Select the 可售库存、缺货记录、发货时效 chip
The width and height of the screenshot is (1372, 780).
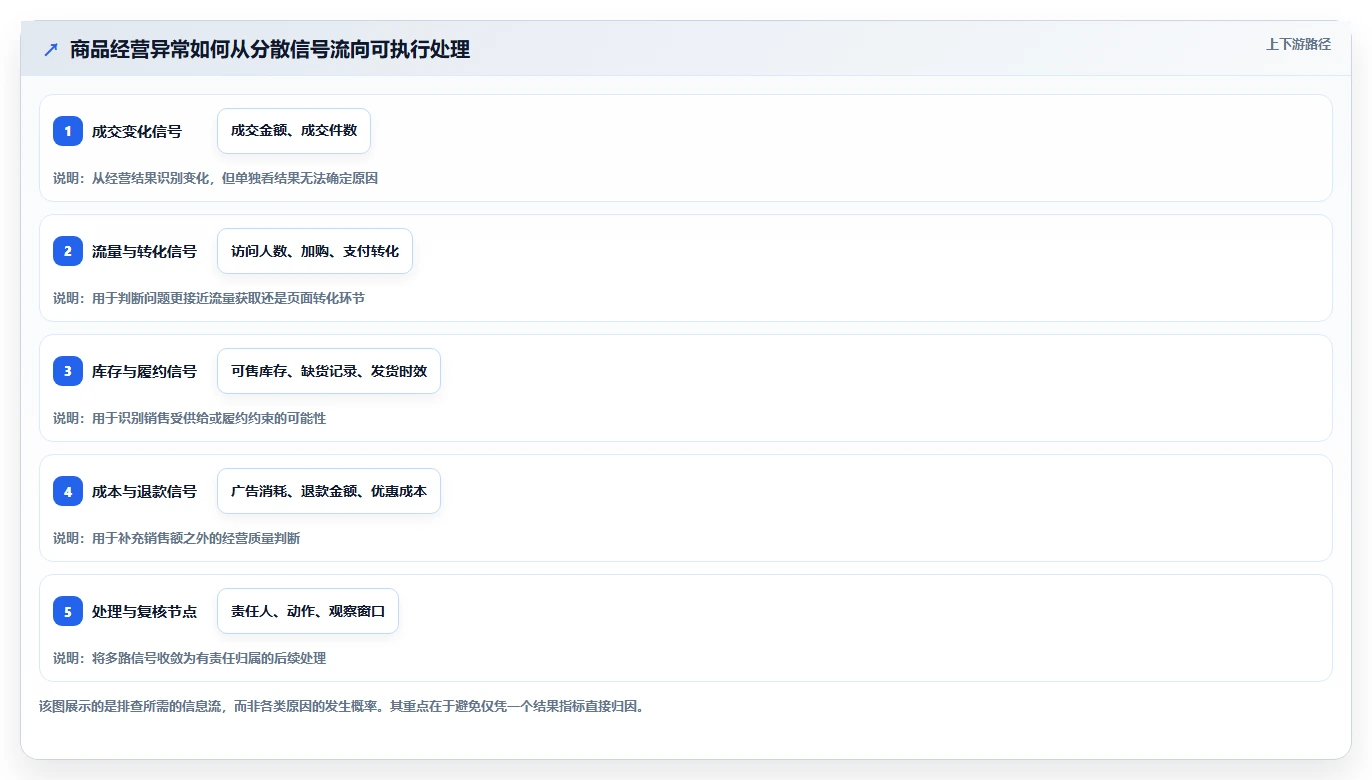pos(329,371)
